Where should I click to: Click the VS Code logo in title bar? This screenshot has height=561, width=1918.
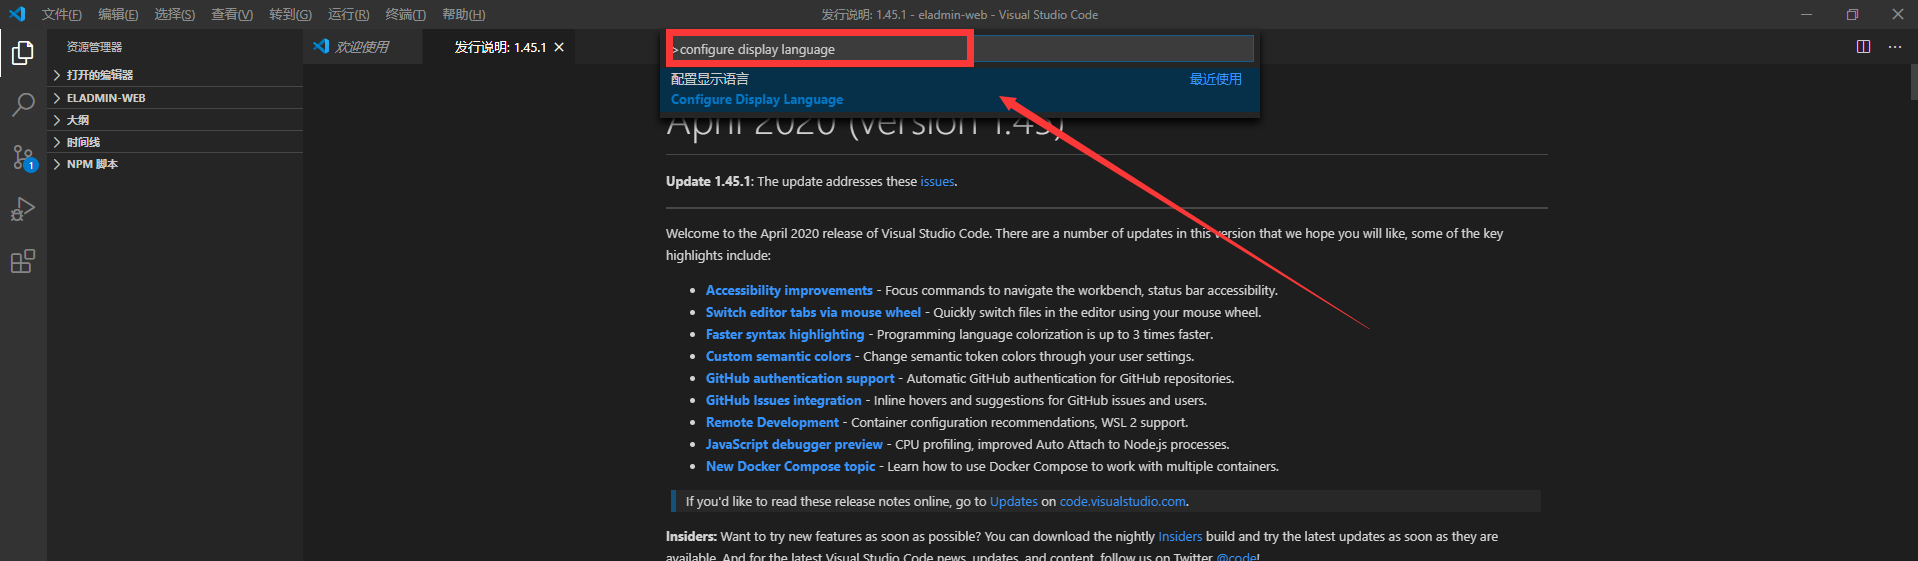click(x=17, y=14)
